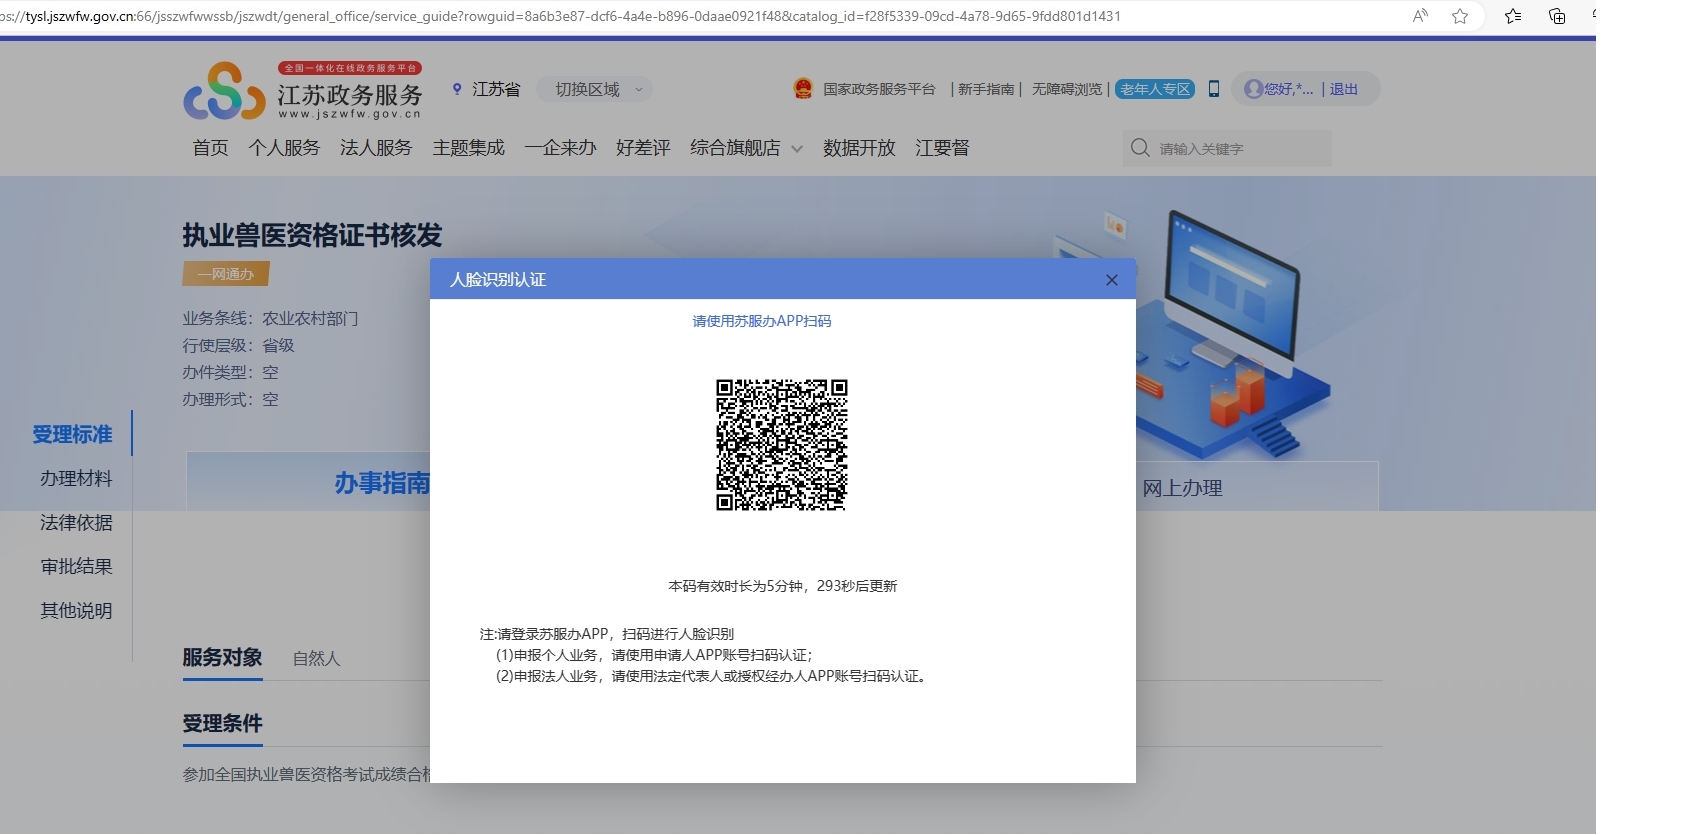Click the QR code in the face-authentication dialog

(782, 445)
